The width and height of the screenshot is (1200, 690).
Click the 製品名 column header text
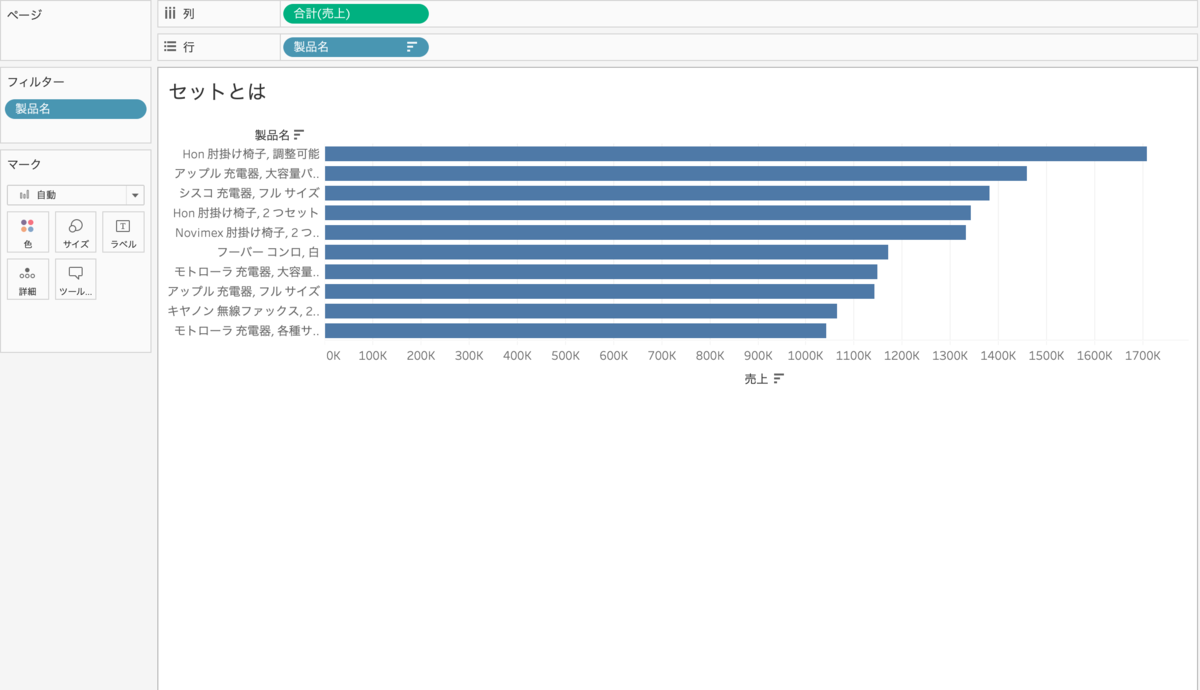(272, 135)
